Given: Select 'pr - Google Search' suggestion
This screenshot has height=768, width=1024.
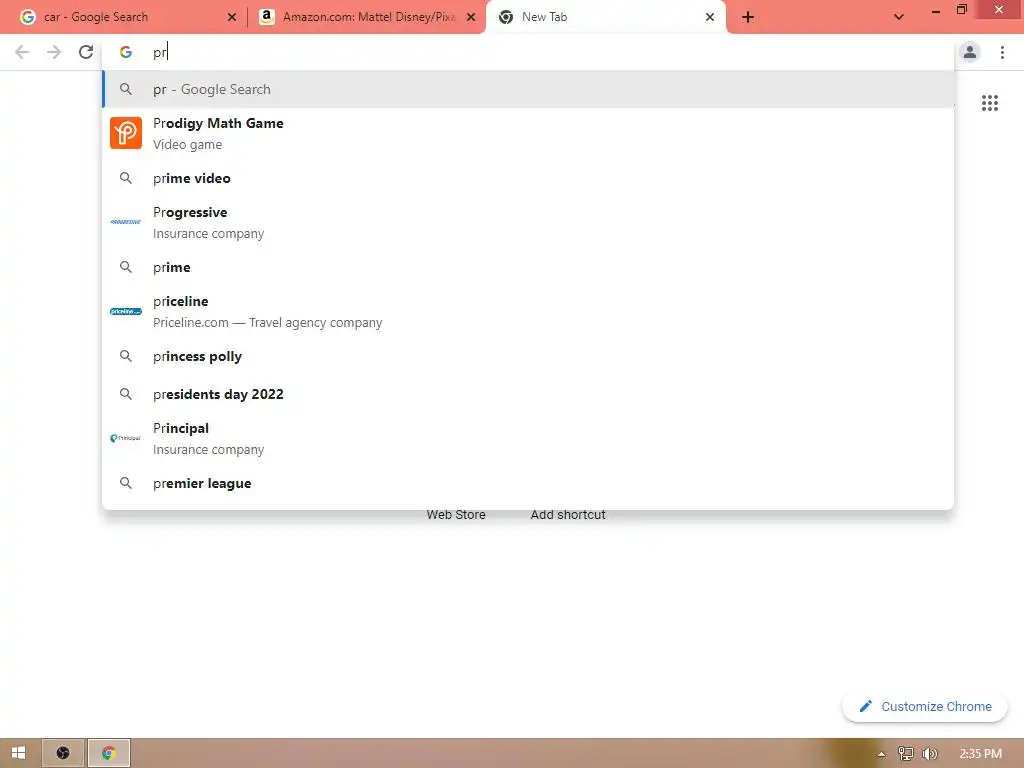Looking at the screenshot, I should click(x=528, y=89).
